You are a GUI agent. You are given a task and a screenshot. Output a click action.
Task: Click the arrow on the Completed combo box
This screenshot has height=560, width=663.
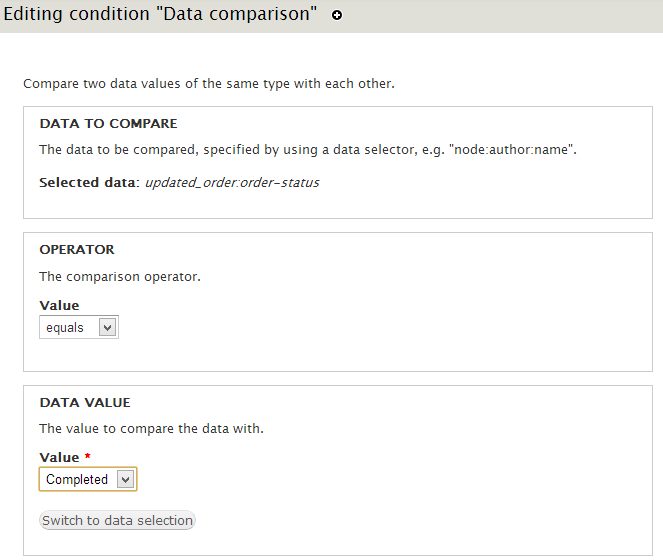pos(125,479)
